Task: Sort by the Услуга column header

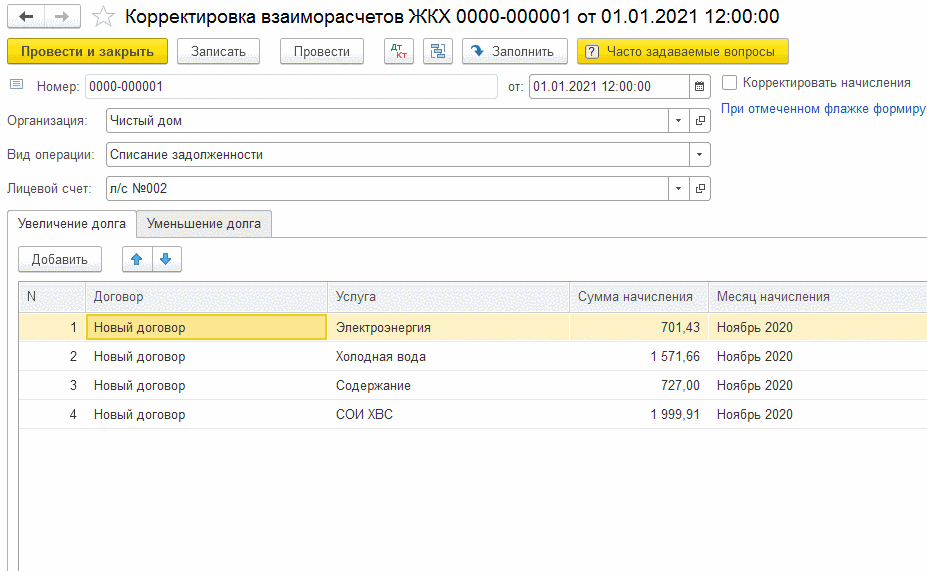Action: click(x=449, y=297)
